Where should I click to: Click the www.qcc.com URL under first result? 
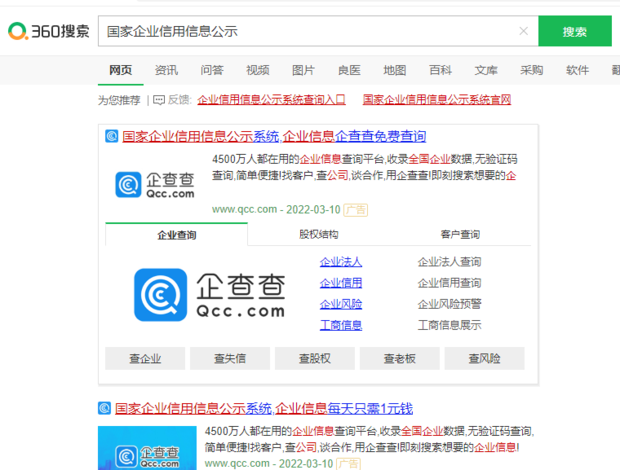(244, 209)
